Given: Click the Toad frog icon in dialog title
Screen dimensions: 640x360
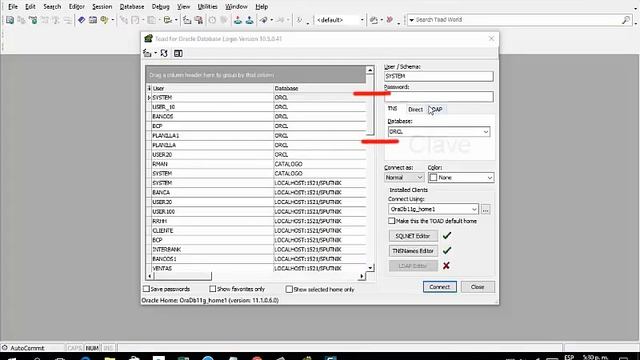Looking at the screenshot, I should click(x=148, y=38).
